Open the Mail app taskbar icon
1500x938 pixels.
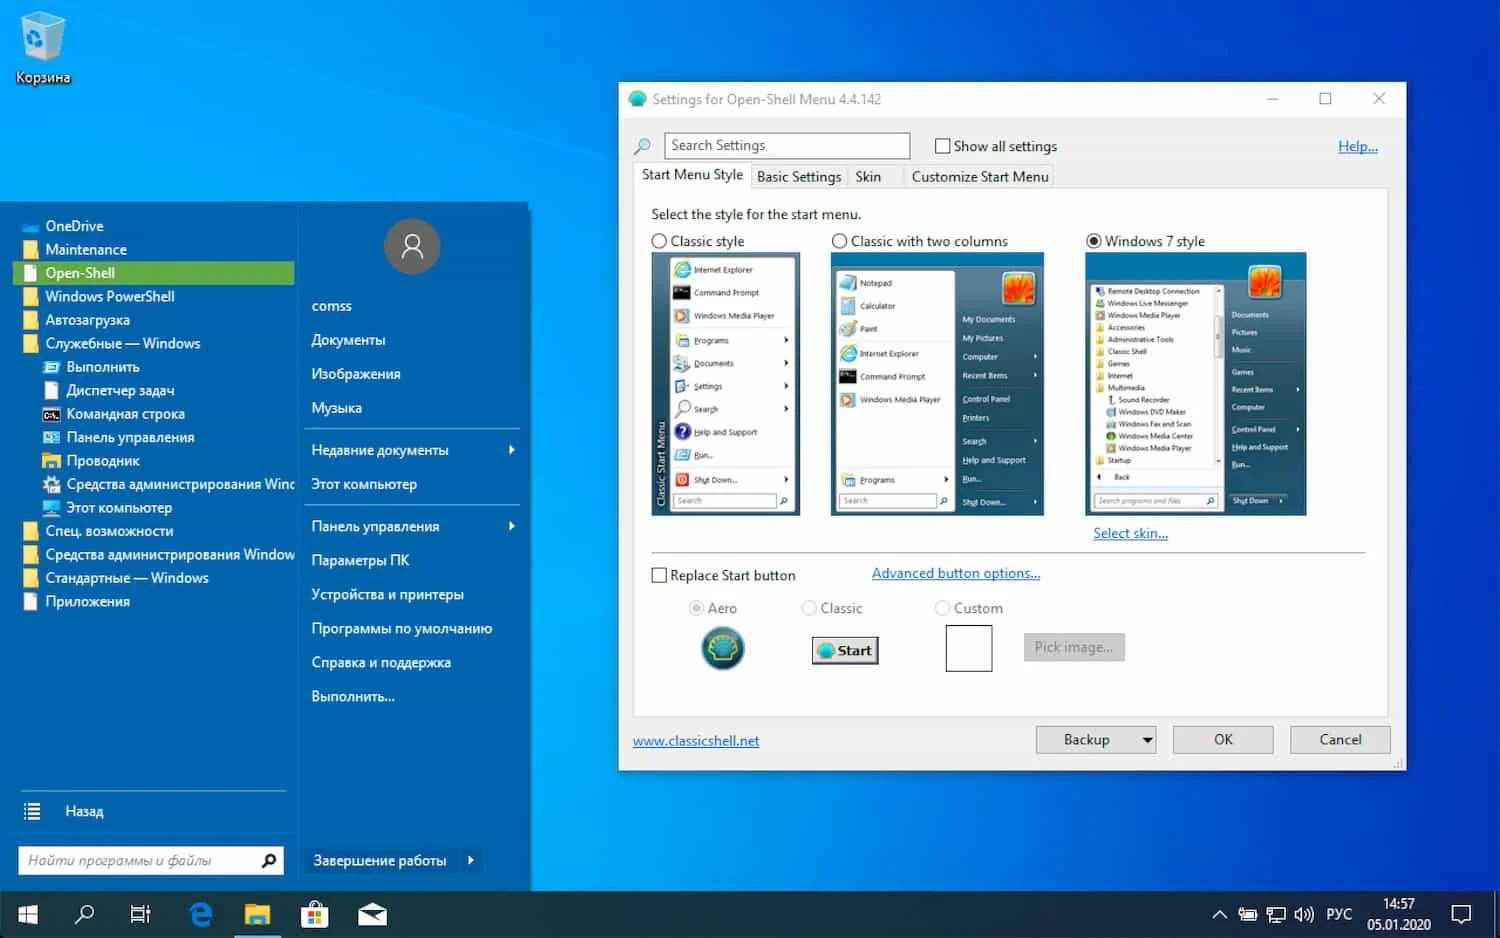tap(372, 914)
